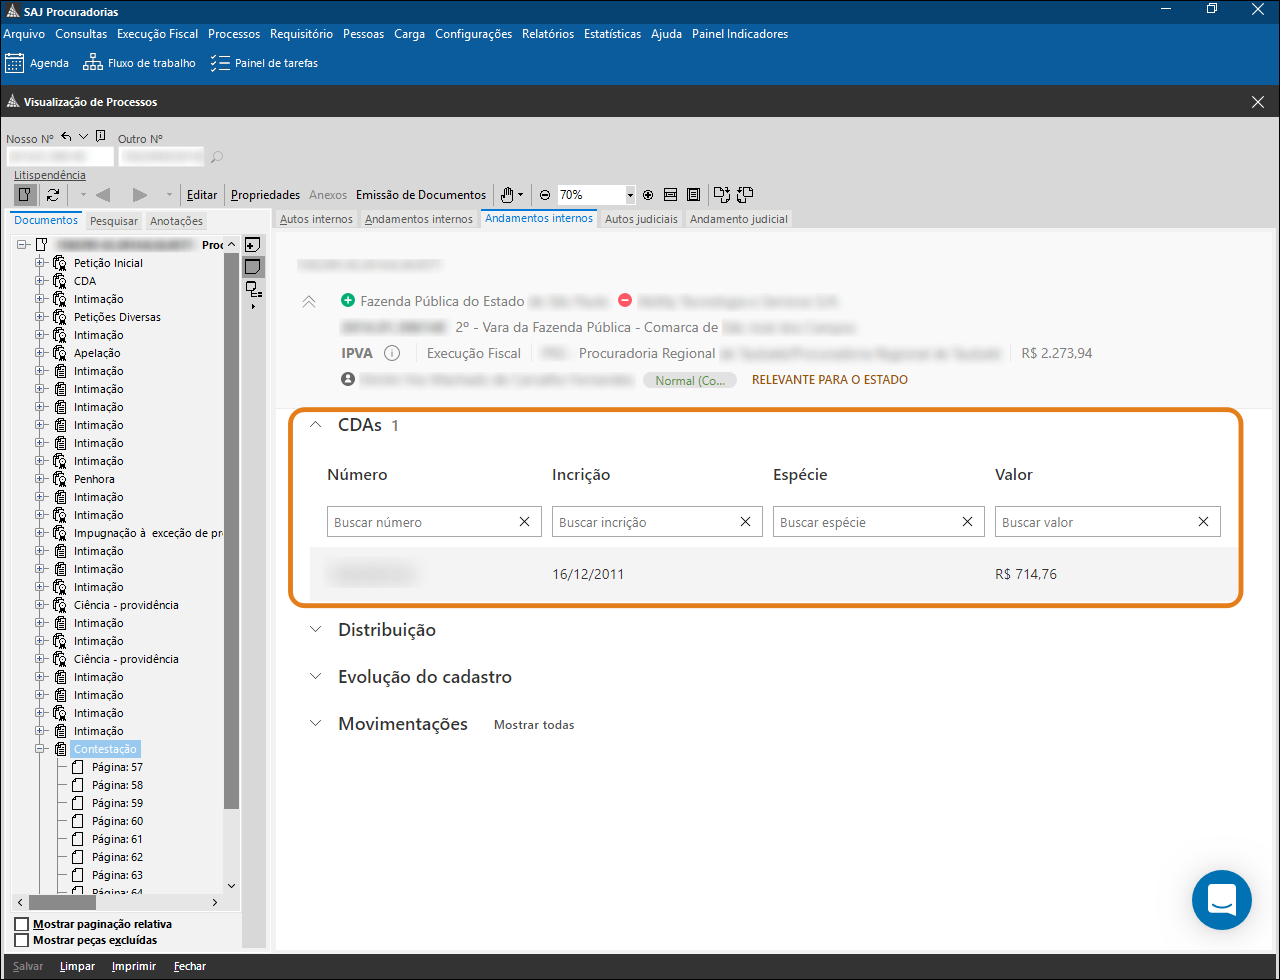Click the document tree vertical scrollbar
This screenshot has height=980, width=1280.
232,530
